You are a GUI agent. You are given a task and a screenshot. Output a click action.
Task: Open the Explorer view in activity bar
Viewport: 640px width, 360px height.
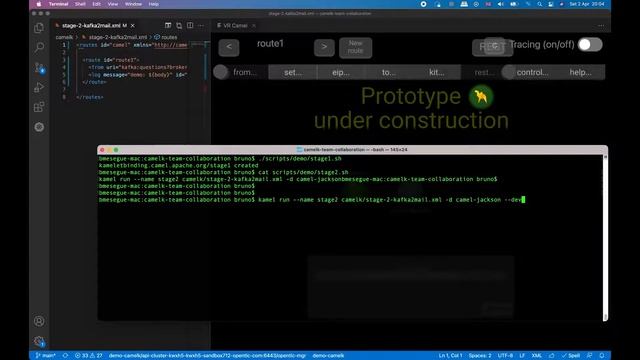(39, 28)
